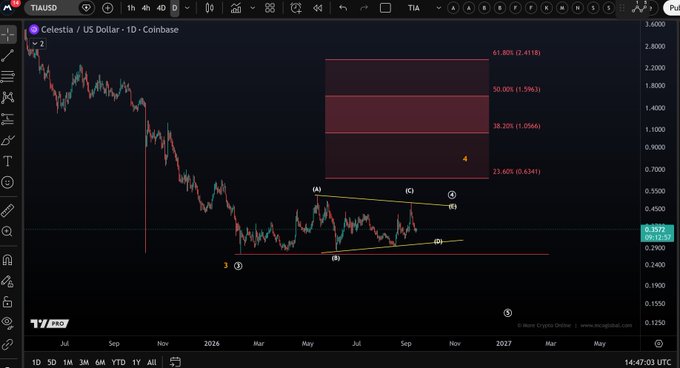Toggle lock all drawing tools
Viewport: 680px width, 368px height.
coord(8,302)
